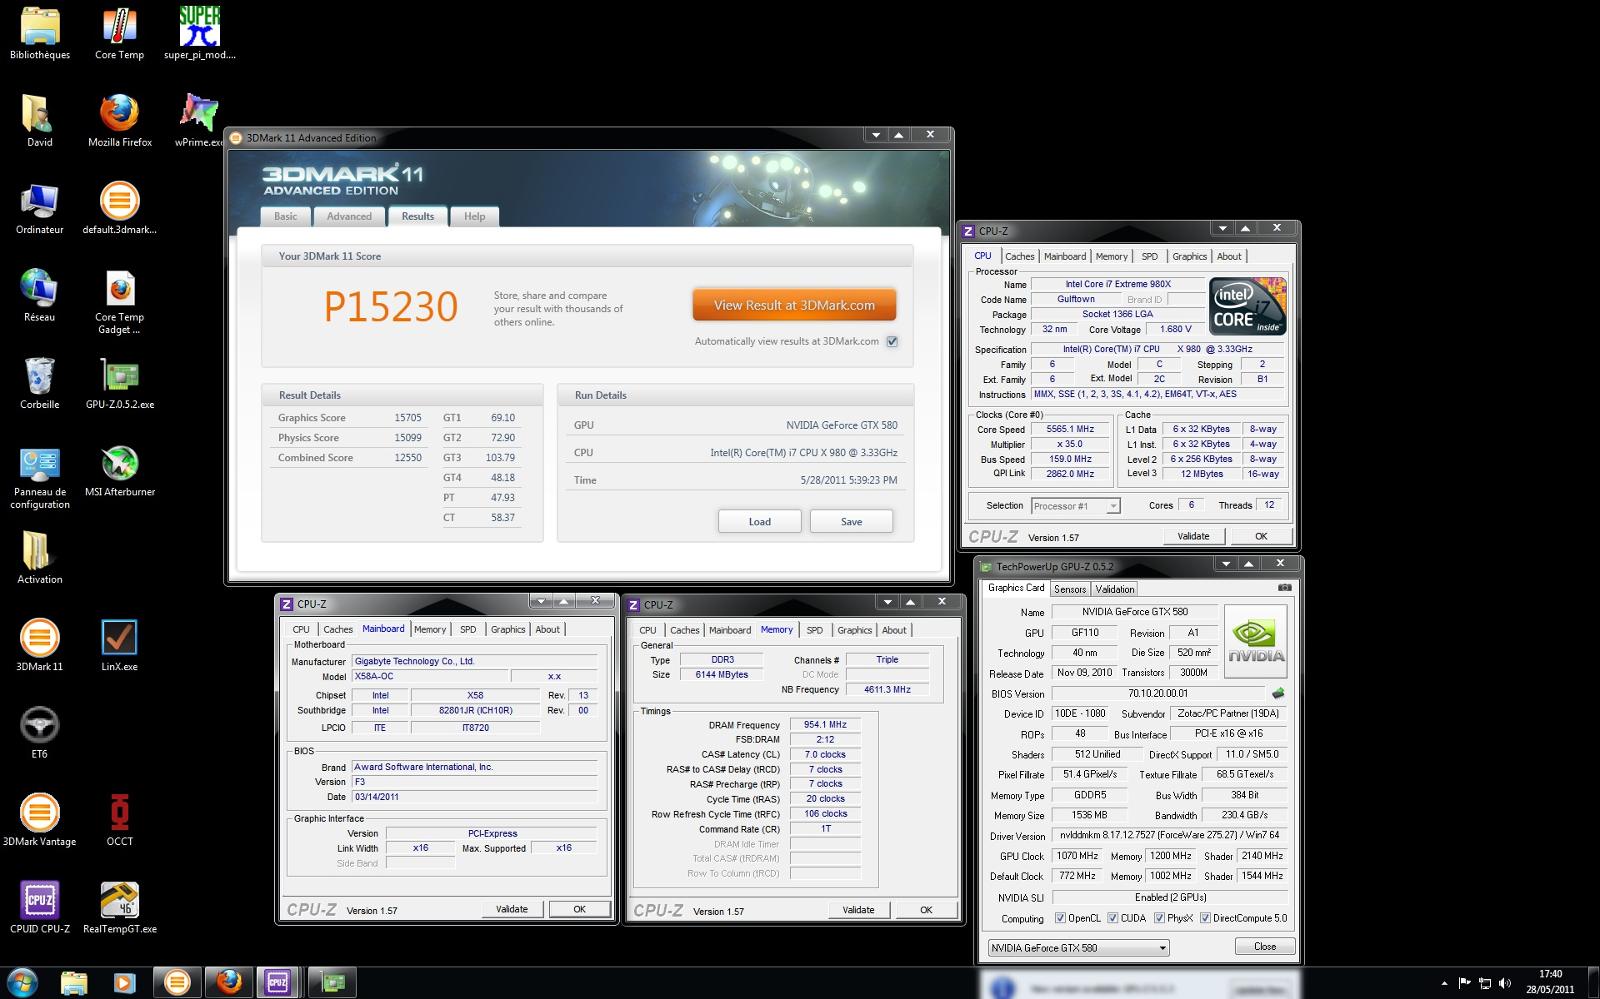
Task: Launch LinX.exe from the desktop
Action: click(x=120, y=645)
